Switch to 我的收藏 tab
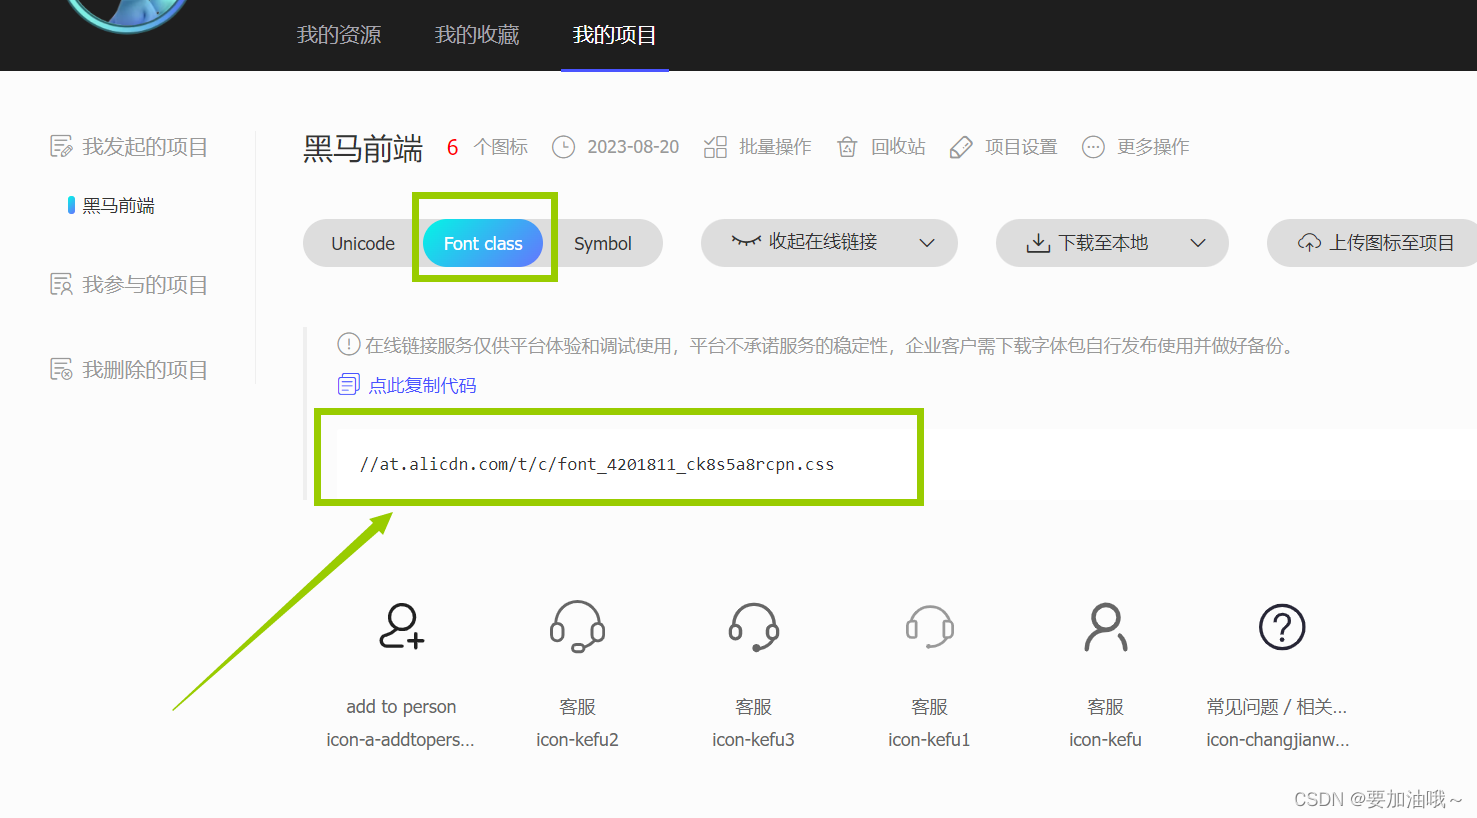 click(477, 35)
